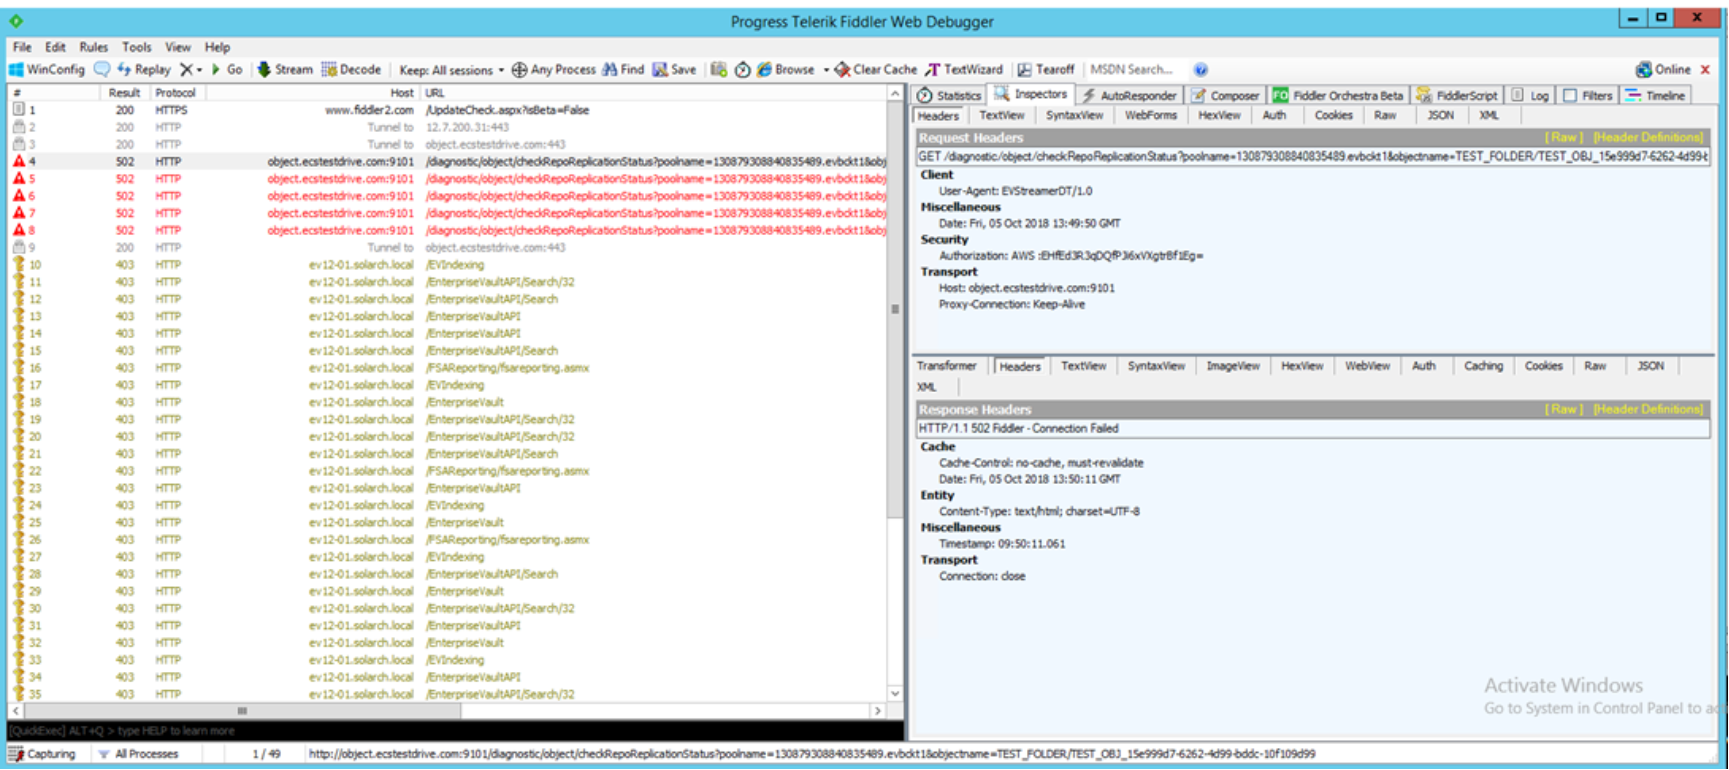Image resolution: width=1729 pixels, height=770 pixels.
Task: Switch to the AutoResponder tab
Action: 1129,96
